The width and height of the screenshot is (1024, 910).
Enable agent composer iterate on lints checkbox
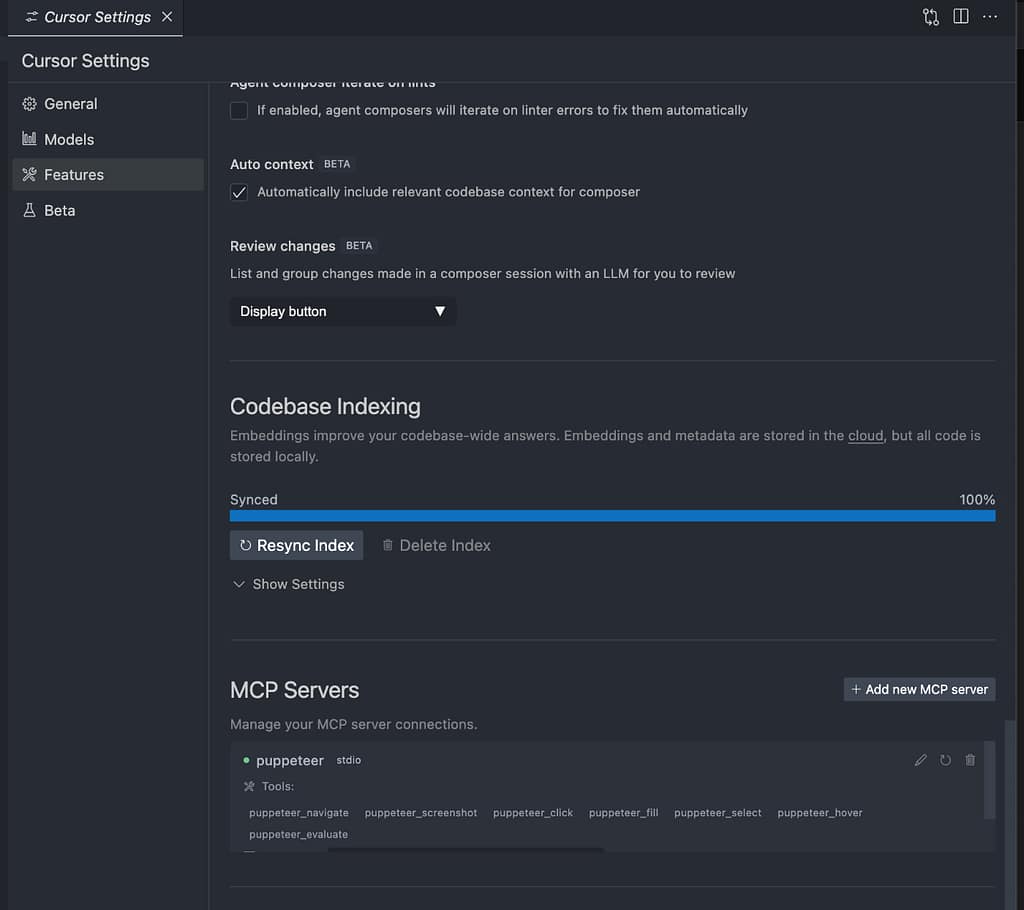pyautogui.click(x=239, y=110)
